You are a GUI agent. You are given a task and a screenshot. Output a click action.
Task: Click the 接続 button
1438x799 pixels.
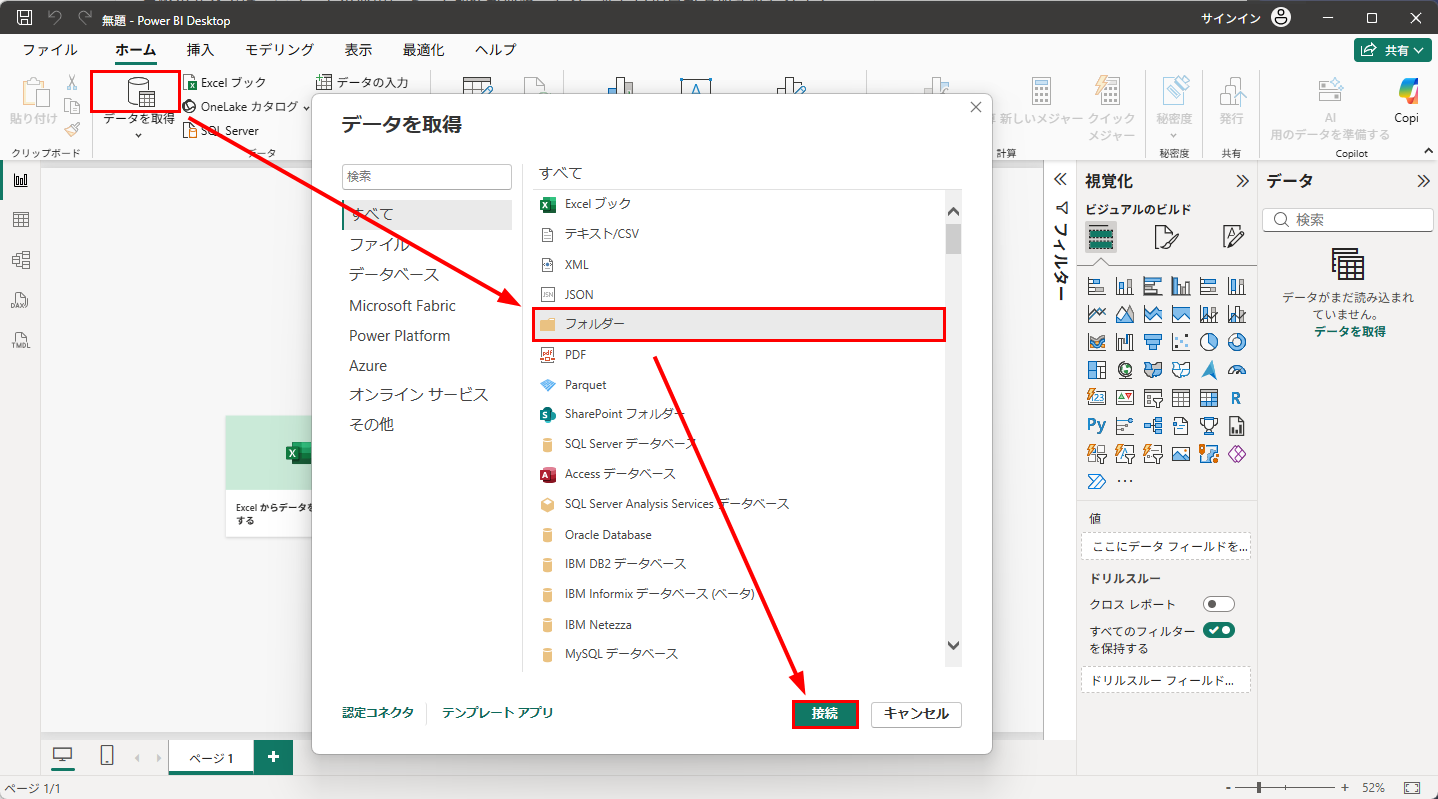tap(825, 714)
